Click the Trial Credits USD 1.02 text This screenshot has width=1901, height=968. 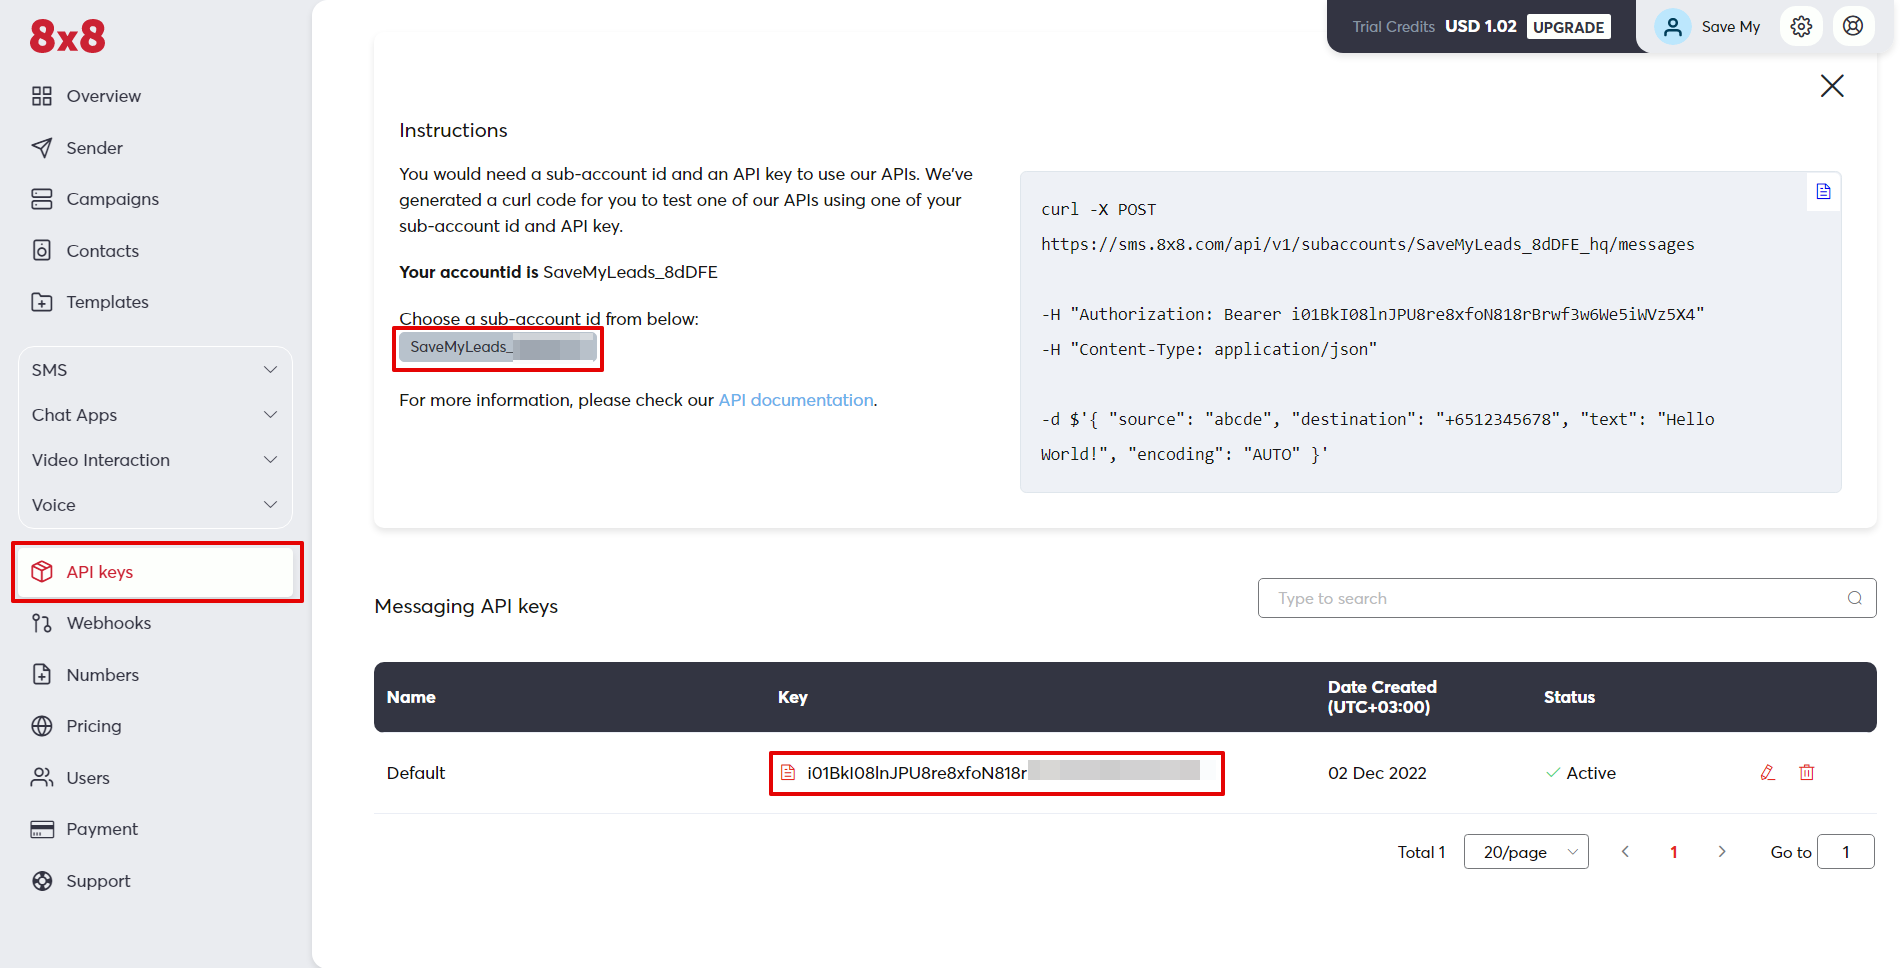[x=1434, y=27]
